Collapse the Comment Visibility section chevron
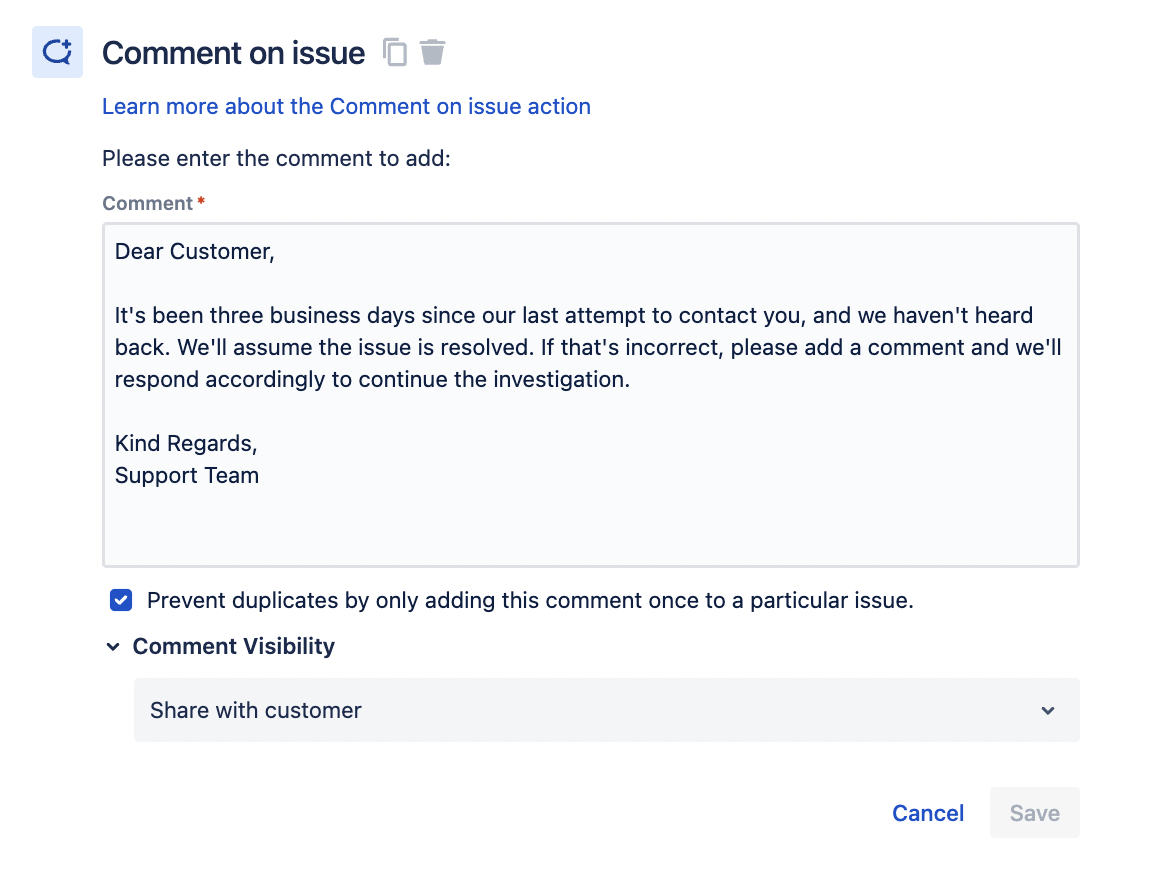1154x882 pixels. pyautogui.click(x=113, y=647)
